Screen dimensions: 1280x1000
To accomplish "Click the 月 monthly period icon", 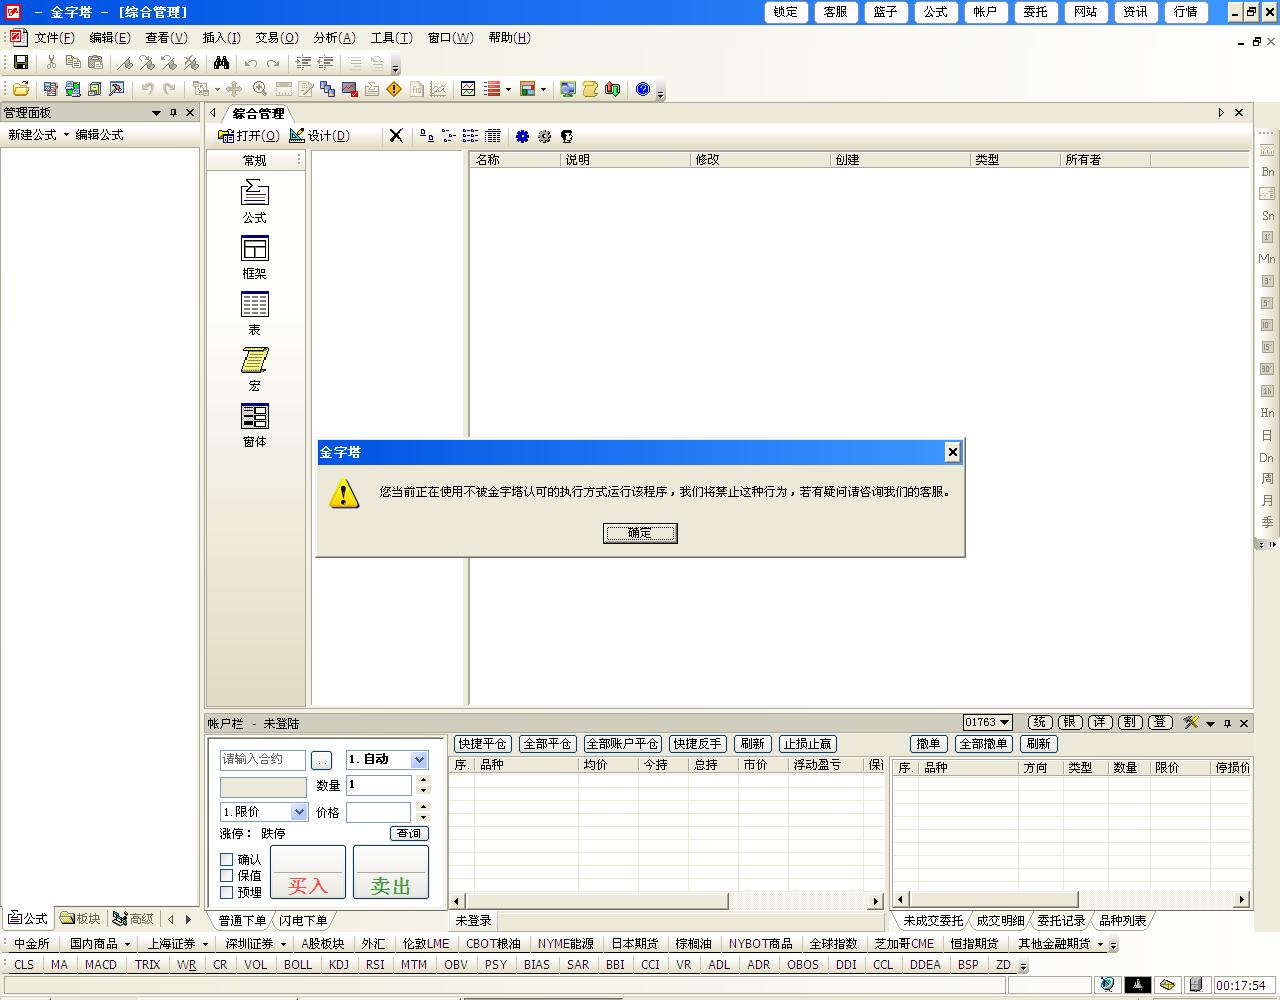I will [x=1267, y=501].
